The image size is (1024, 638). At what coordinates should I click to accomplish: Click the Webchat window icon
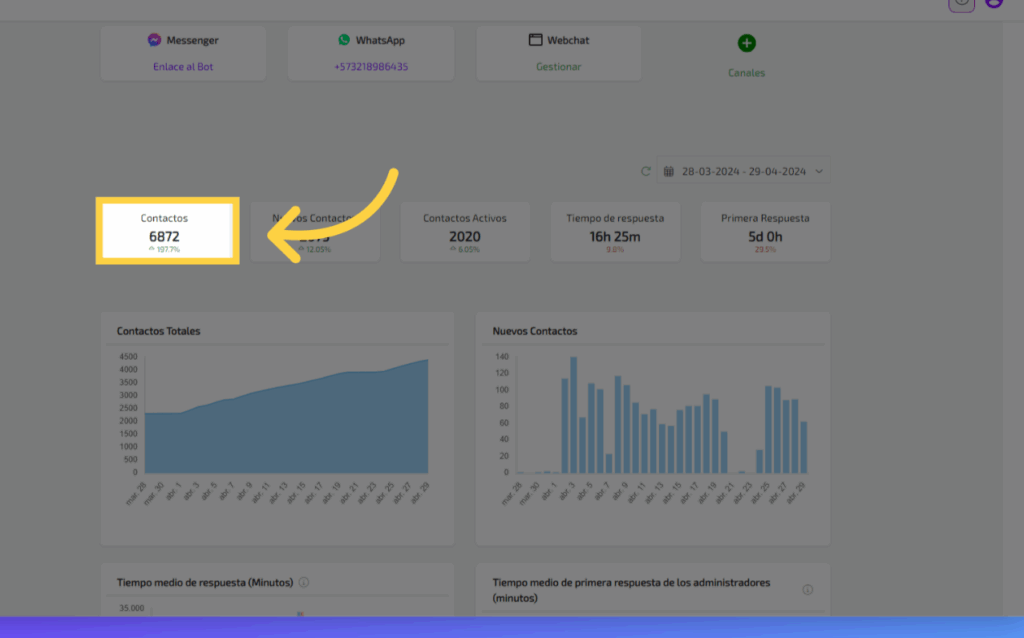(536, 40)
